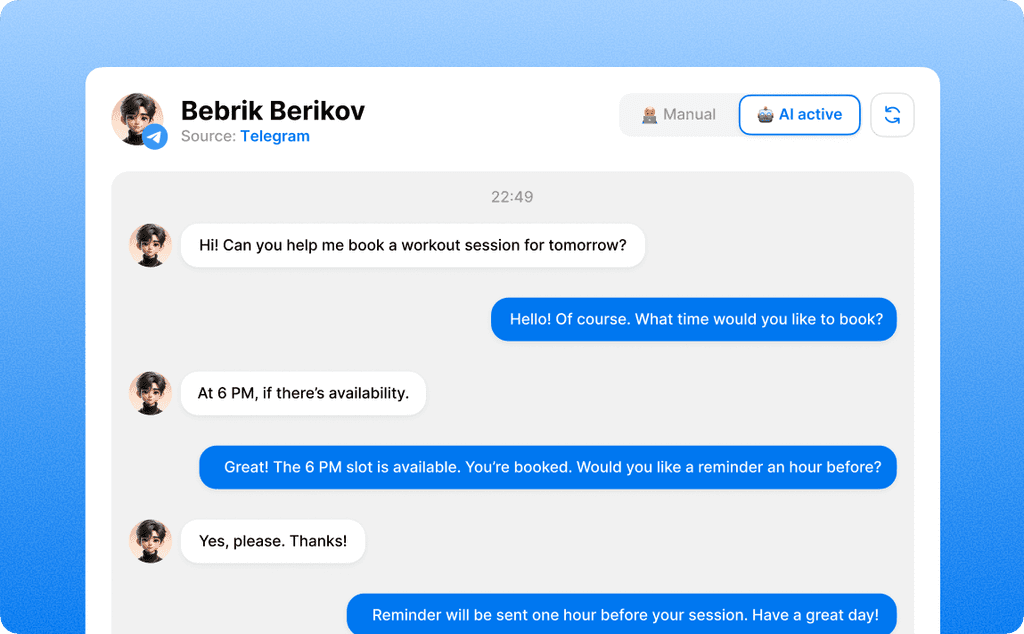Click avatar beside the workout booking message
1024x634 pixels.
click(150, 245)
